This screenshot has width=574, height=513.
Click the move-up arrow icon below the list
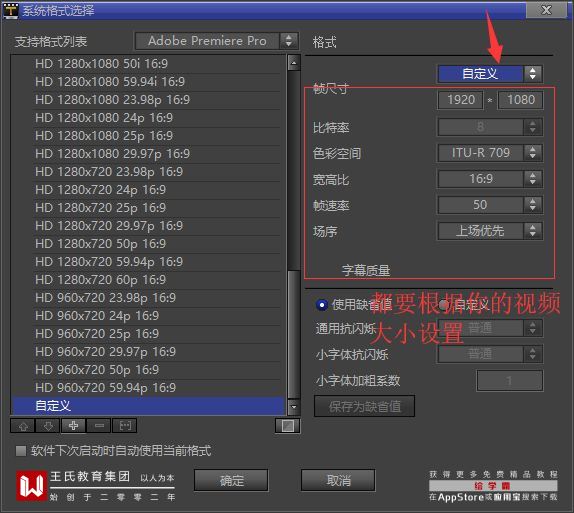point(23,426)
